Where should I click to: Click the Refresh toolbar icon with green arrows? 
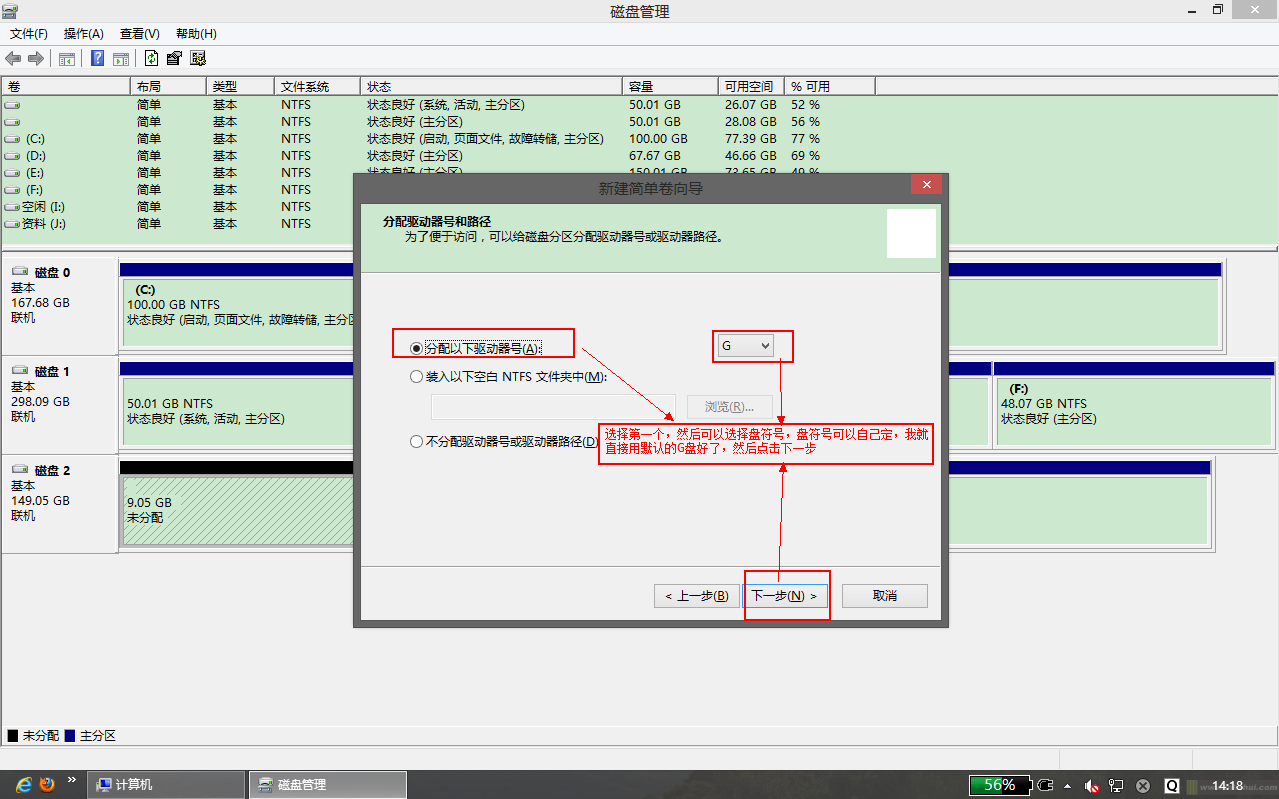tap(151, 59)
